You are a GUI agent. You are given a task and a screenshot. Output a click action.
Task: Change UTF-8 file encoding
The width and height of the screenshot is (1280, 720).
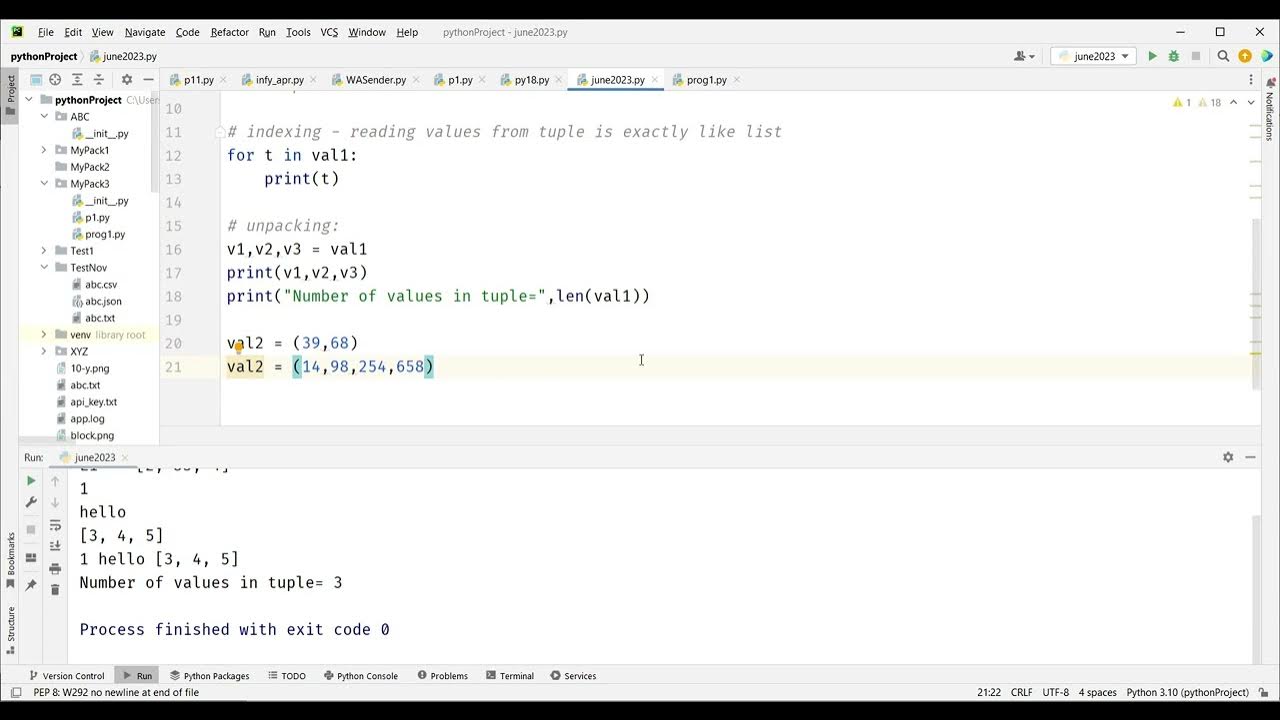1055,692
